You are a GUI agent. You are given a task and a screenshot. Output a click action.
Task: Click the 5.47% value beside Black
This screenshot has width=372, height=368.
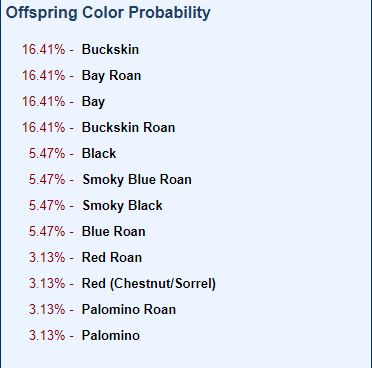click(x=47, y=153)
